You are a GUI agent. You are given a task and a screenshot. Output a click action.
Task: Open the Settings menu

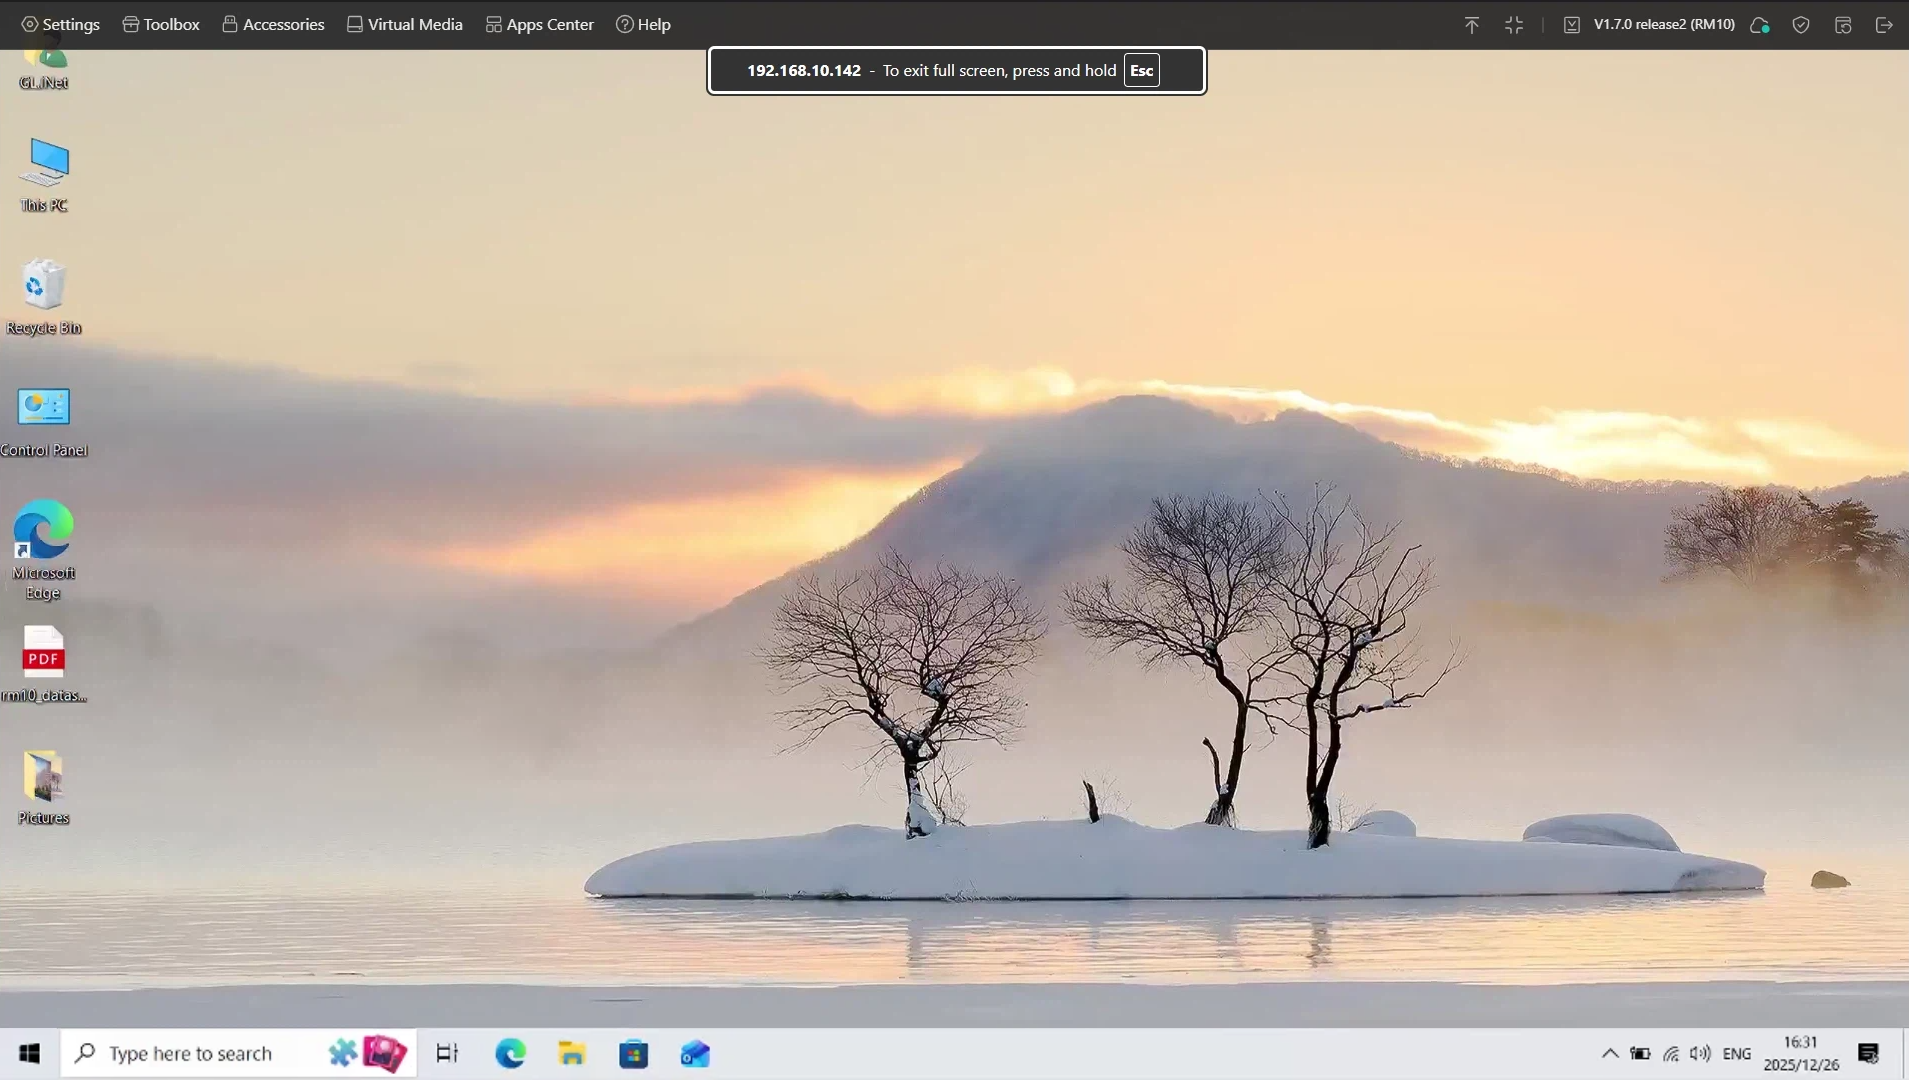(x=60, y=24)
